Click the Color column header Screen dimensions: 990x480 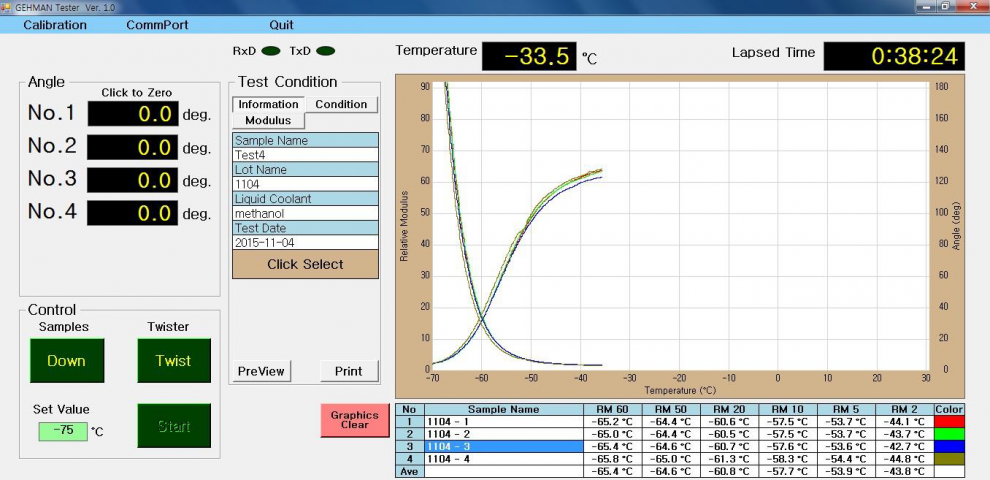click(x=950, y=409)
